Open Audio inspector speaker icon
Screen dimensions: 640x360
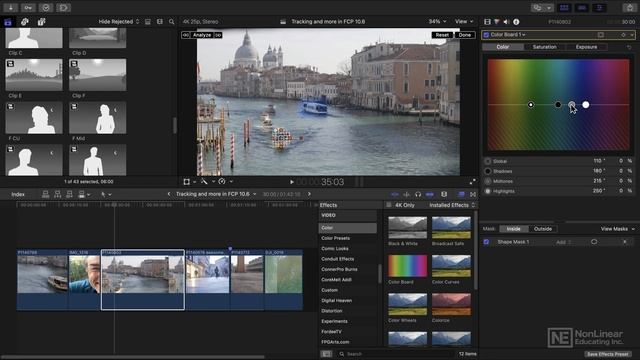click(x=506, y=22)
